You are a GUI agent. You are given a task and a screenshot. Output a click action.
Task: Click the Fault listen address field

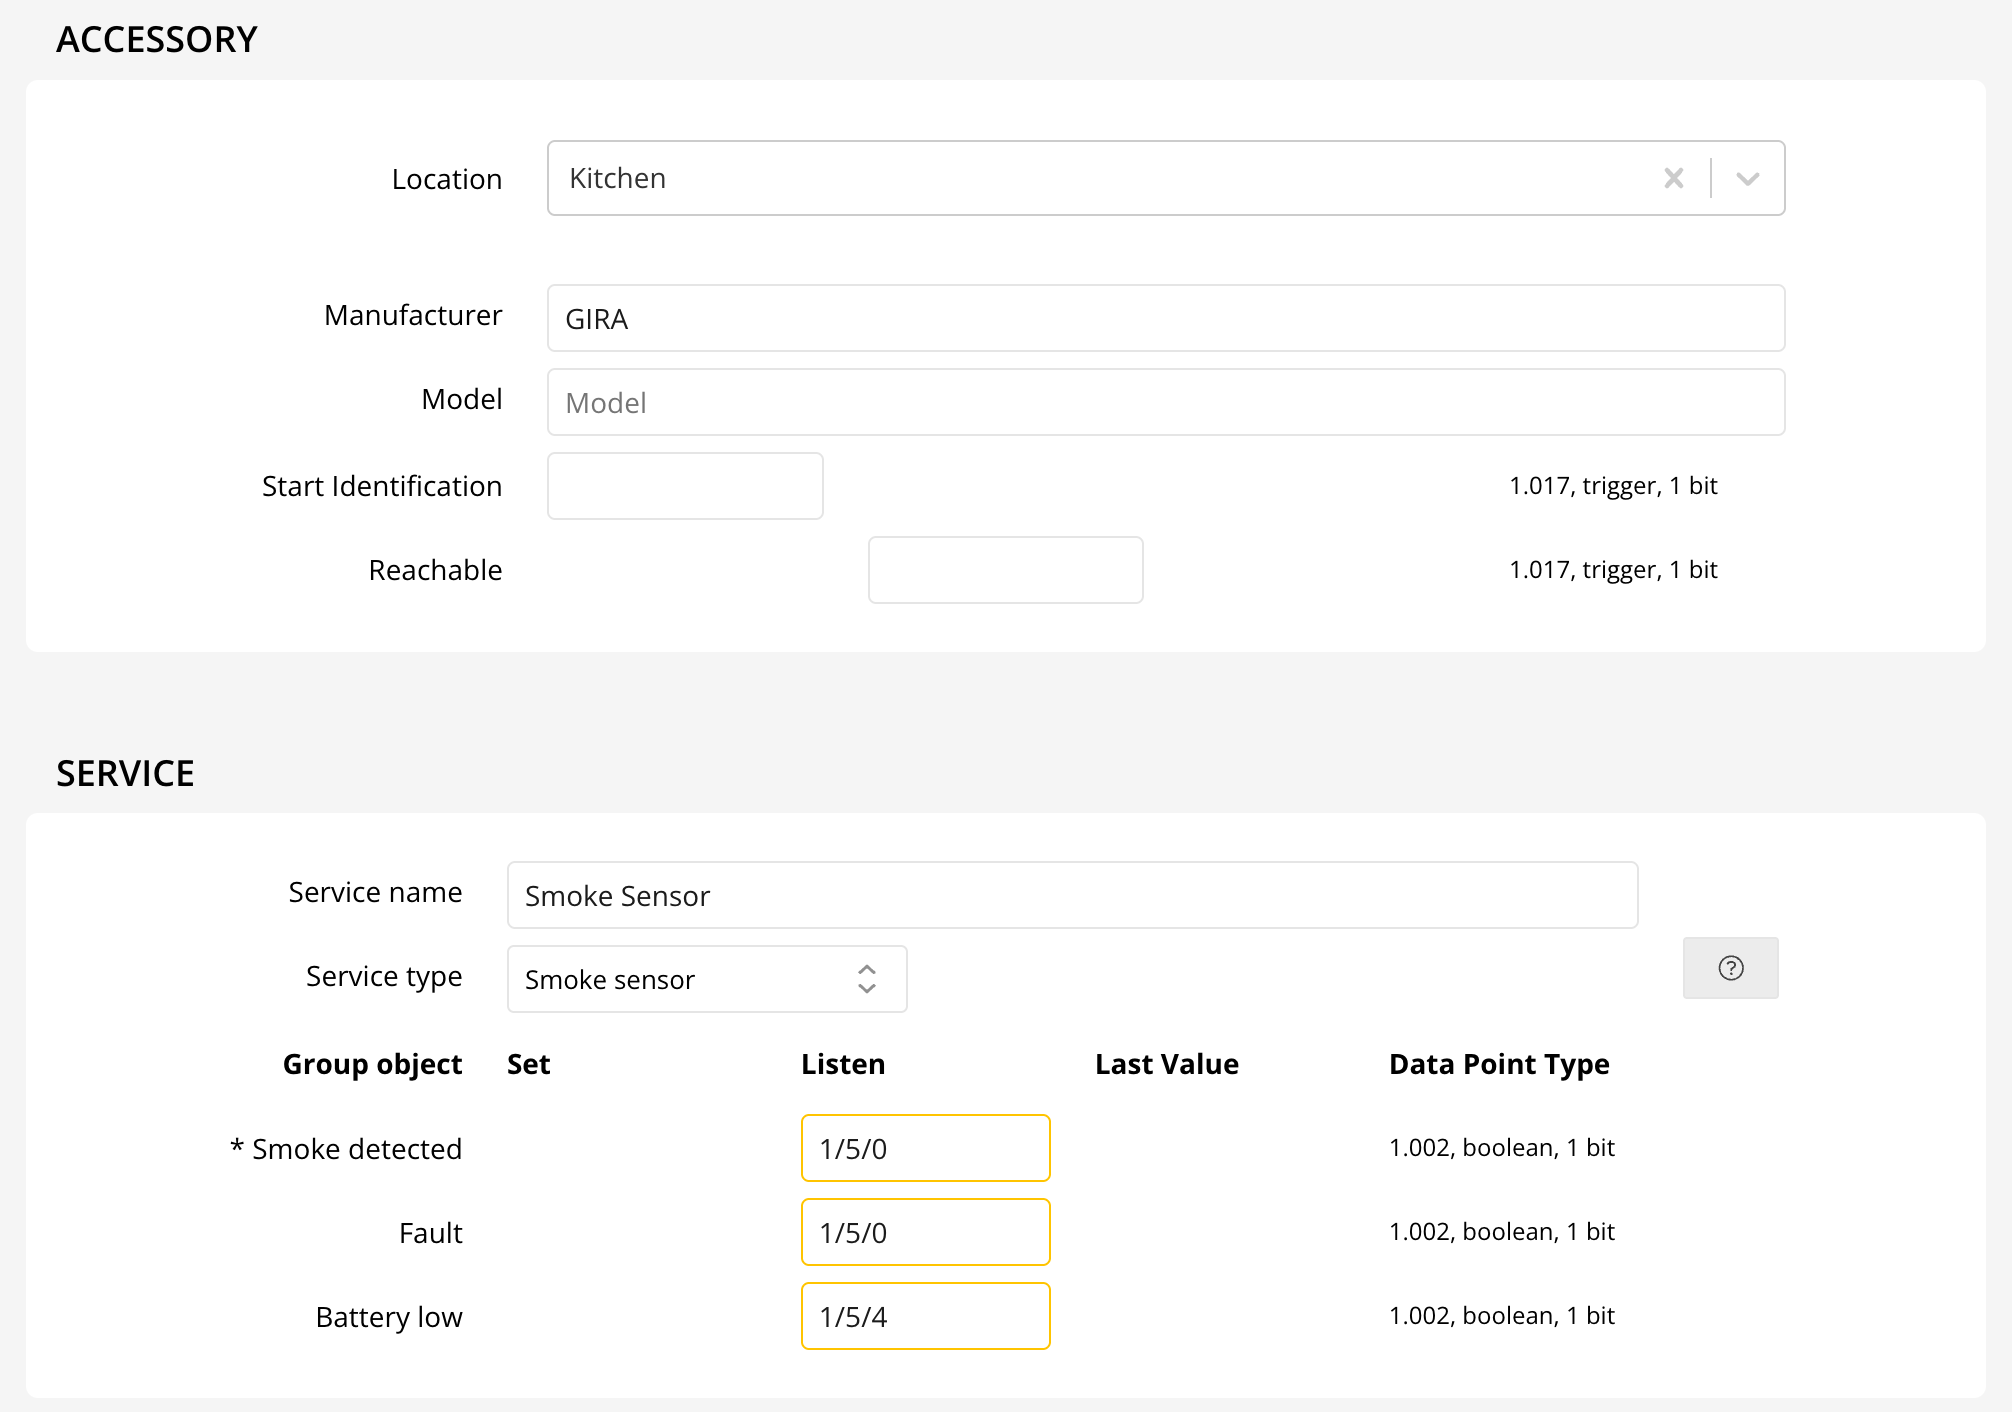pyautogui.click(x=925, y=1233)
